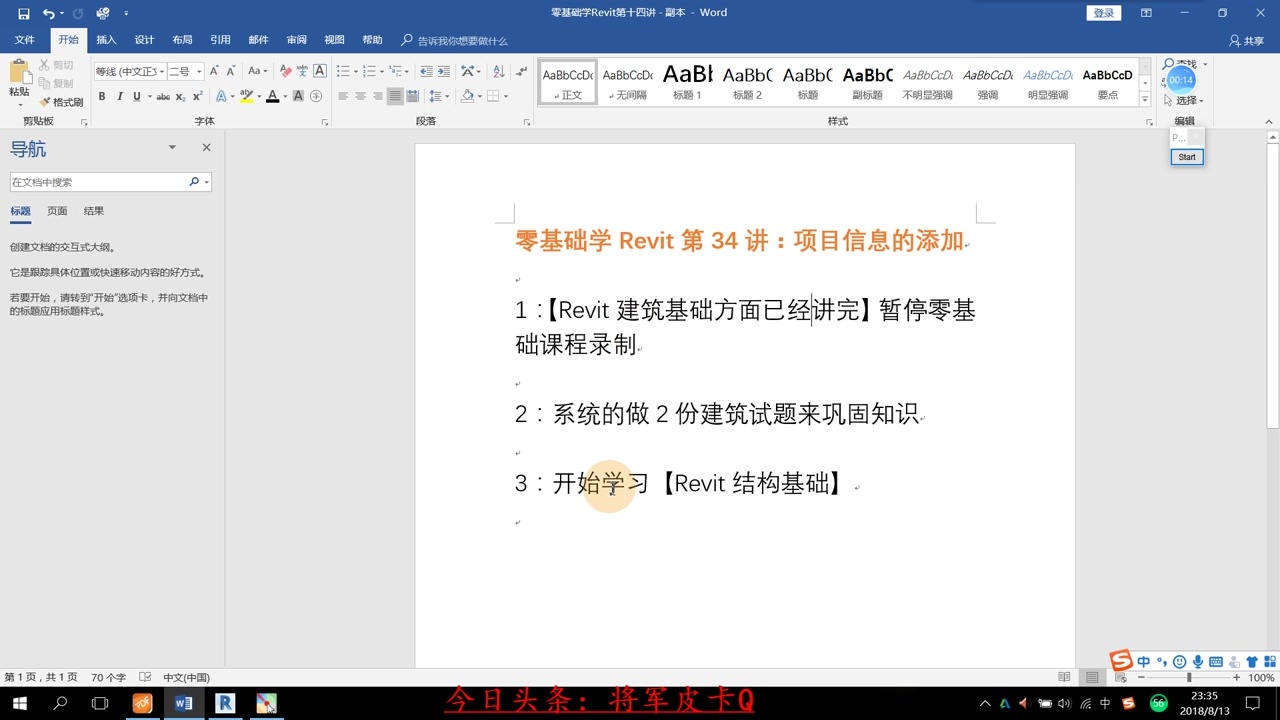This screenshot has width=1280, height=720.
Task: Open the 审阅 (Review) ribbon tab
Action: click(x=296, y=40)
